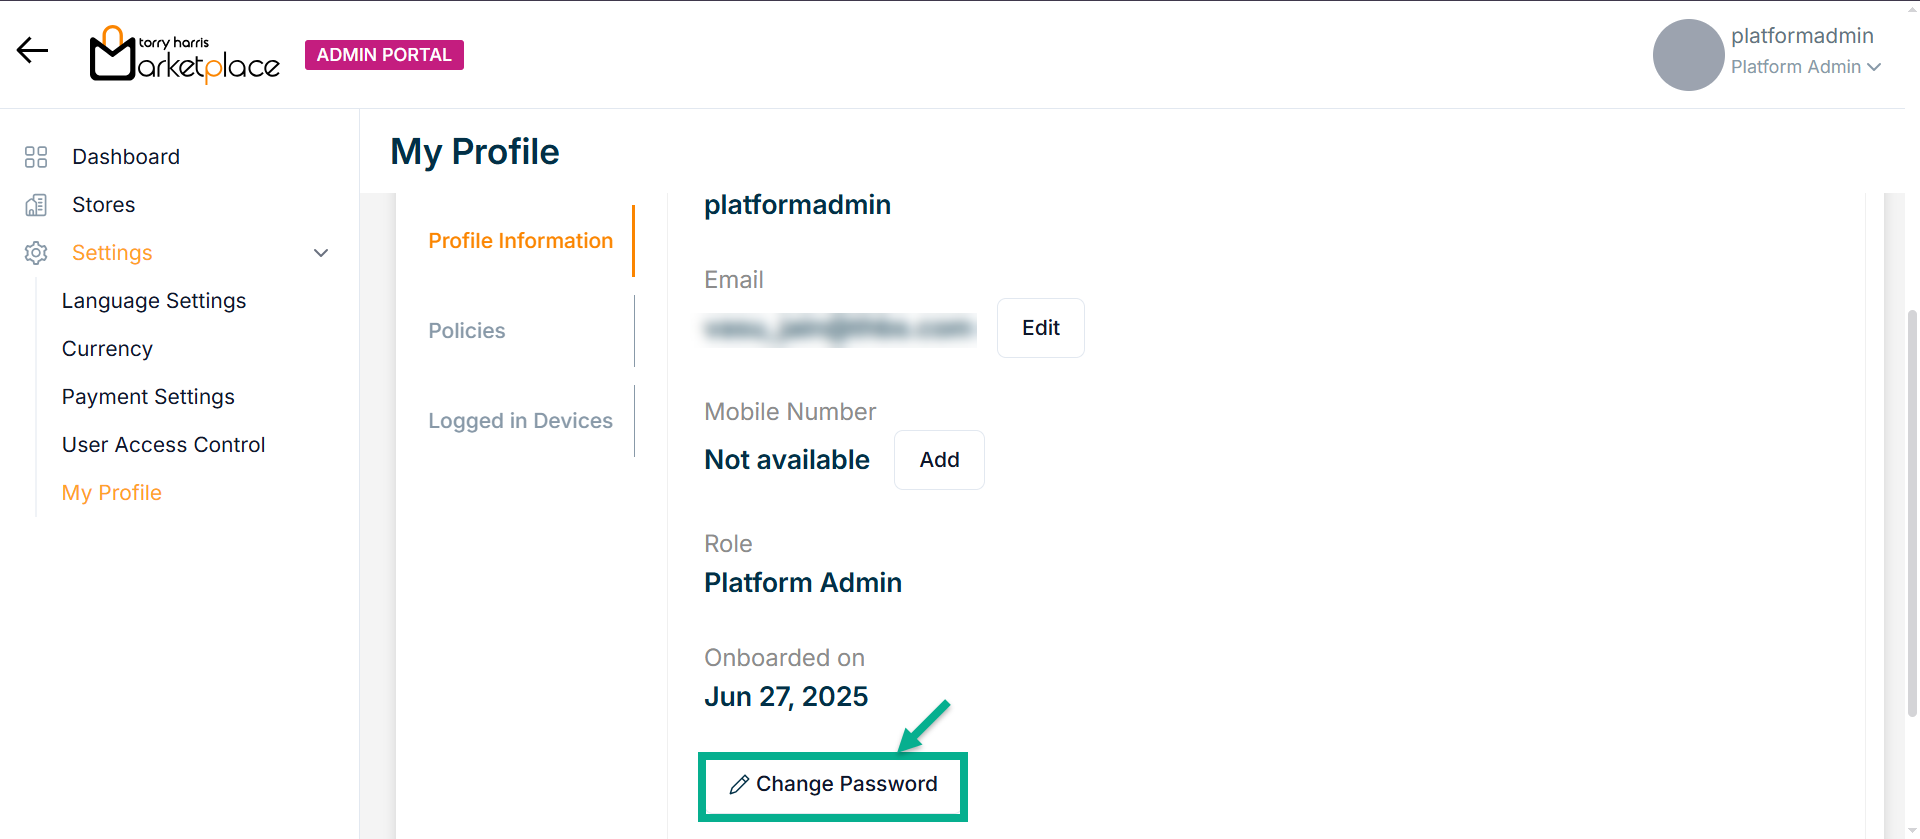Navigate to User Access Control
The image size is (1920, 839).
(x=163, y=445)
